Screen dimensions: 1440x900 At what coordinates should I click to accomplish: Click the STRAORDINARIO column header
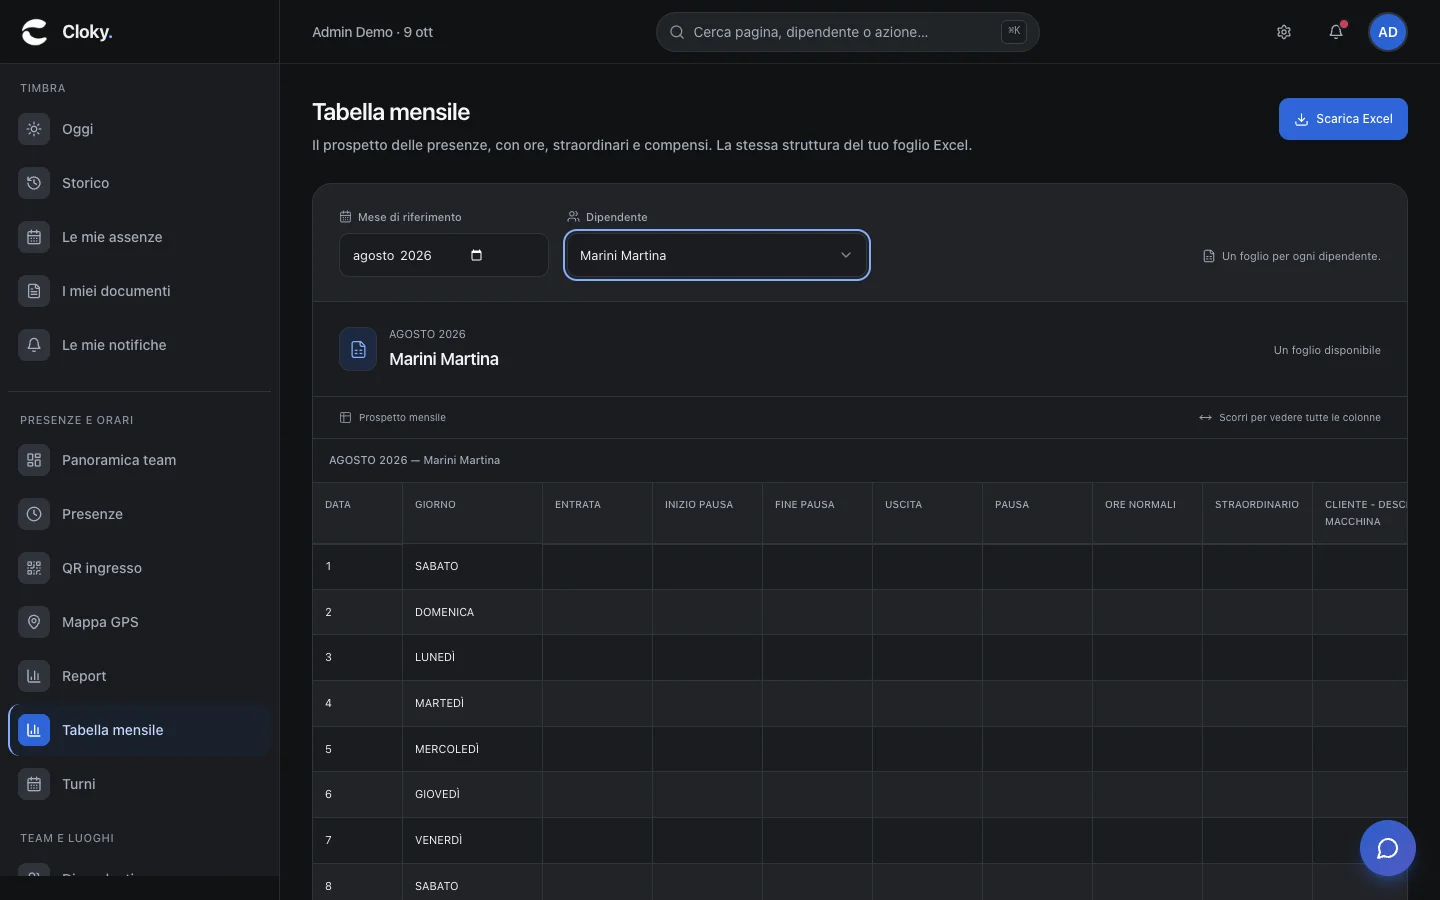click(x=1257, y=513)
